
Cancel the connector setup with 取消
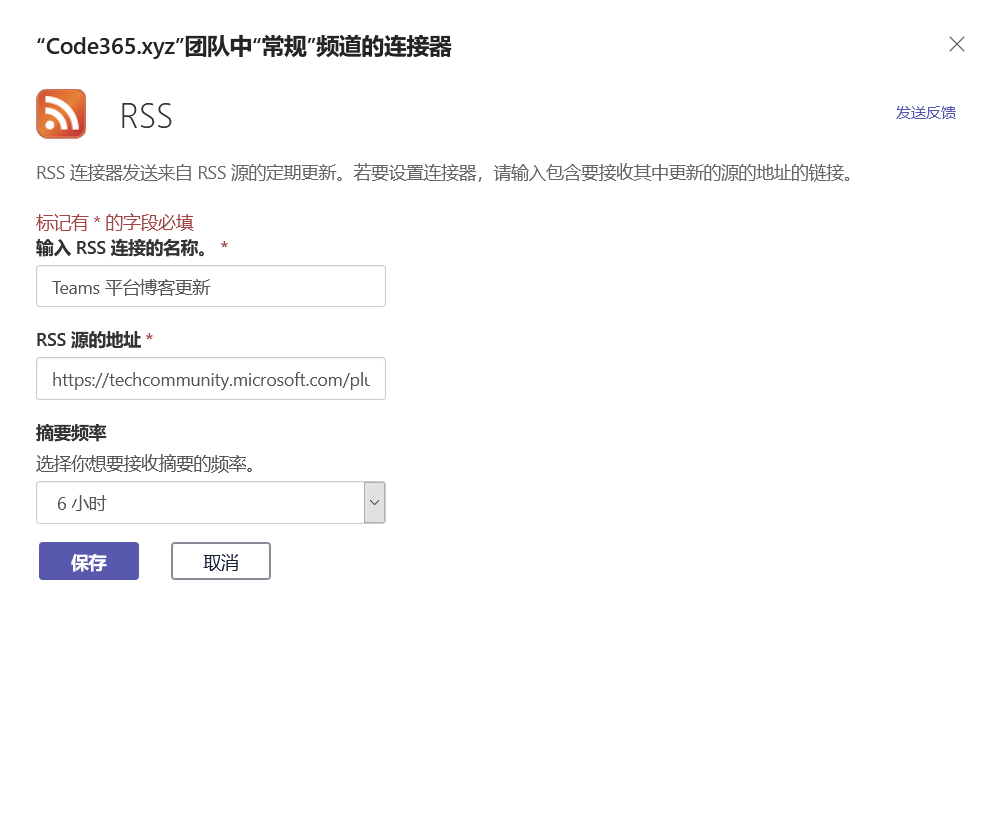tap(220, 561)
